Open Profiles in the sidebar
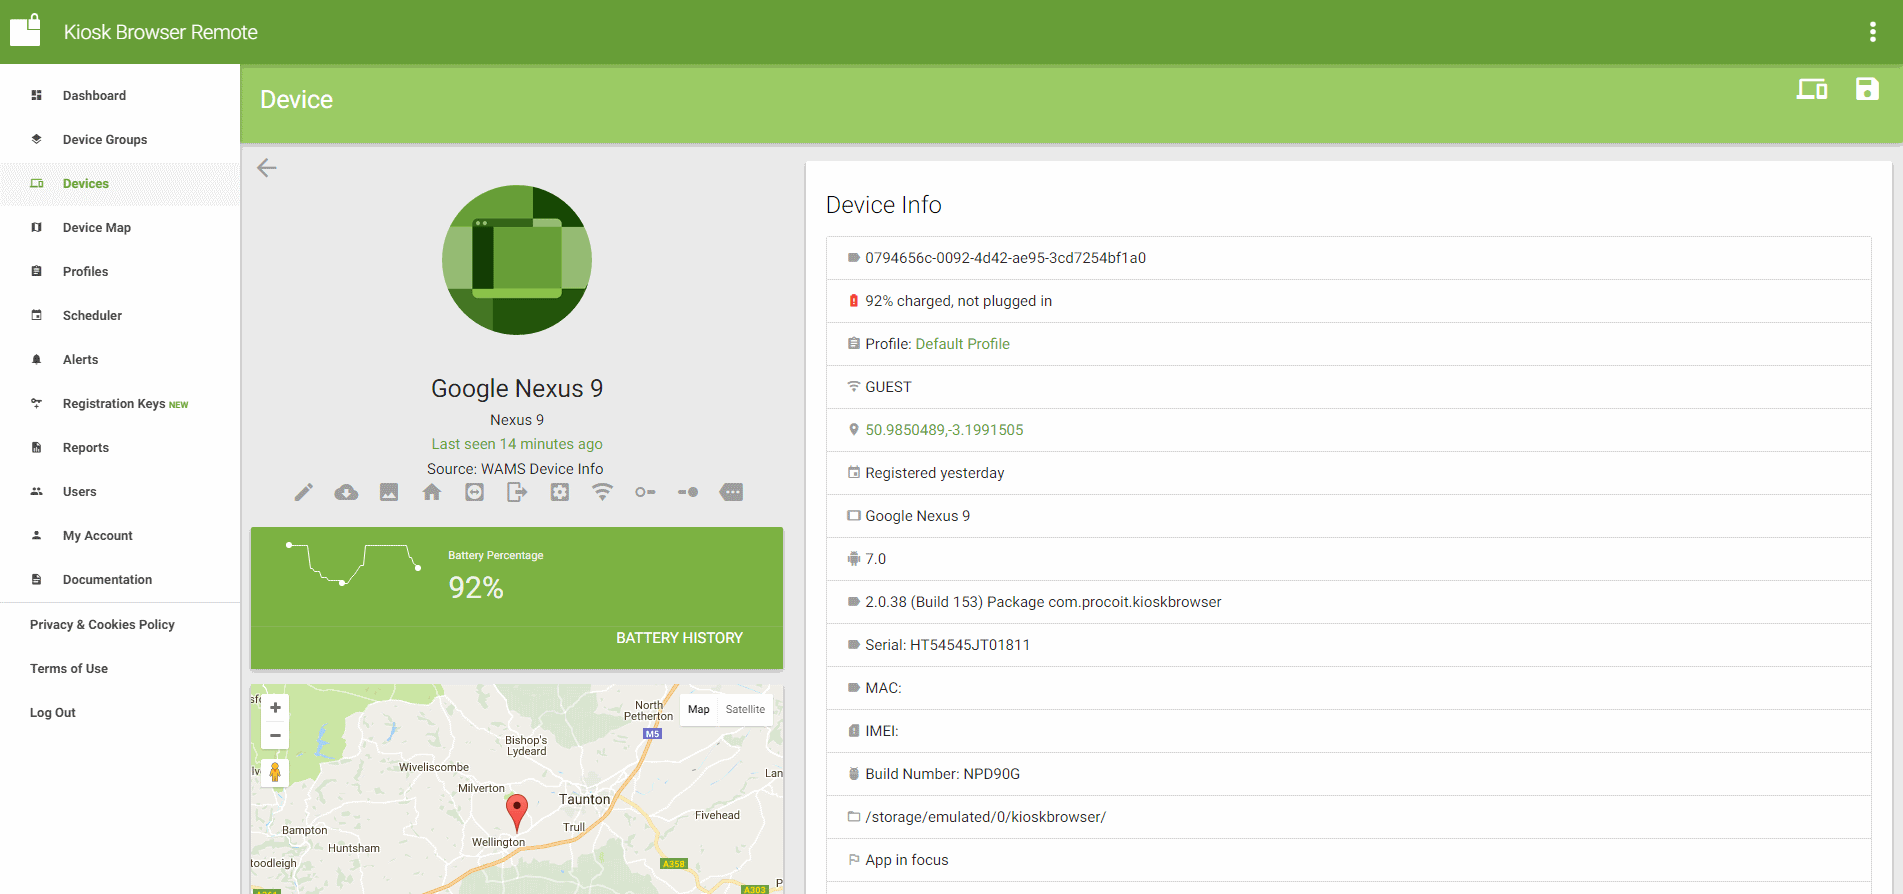The image size is (1903, 894). click(x=120, y=272)
